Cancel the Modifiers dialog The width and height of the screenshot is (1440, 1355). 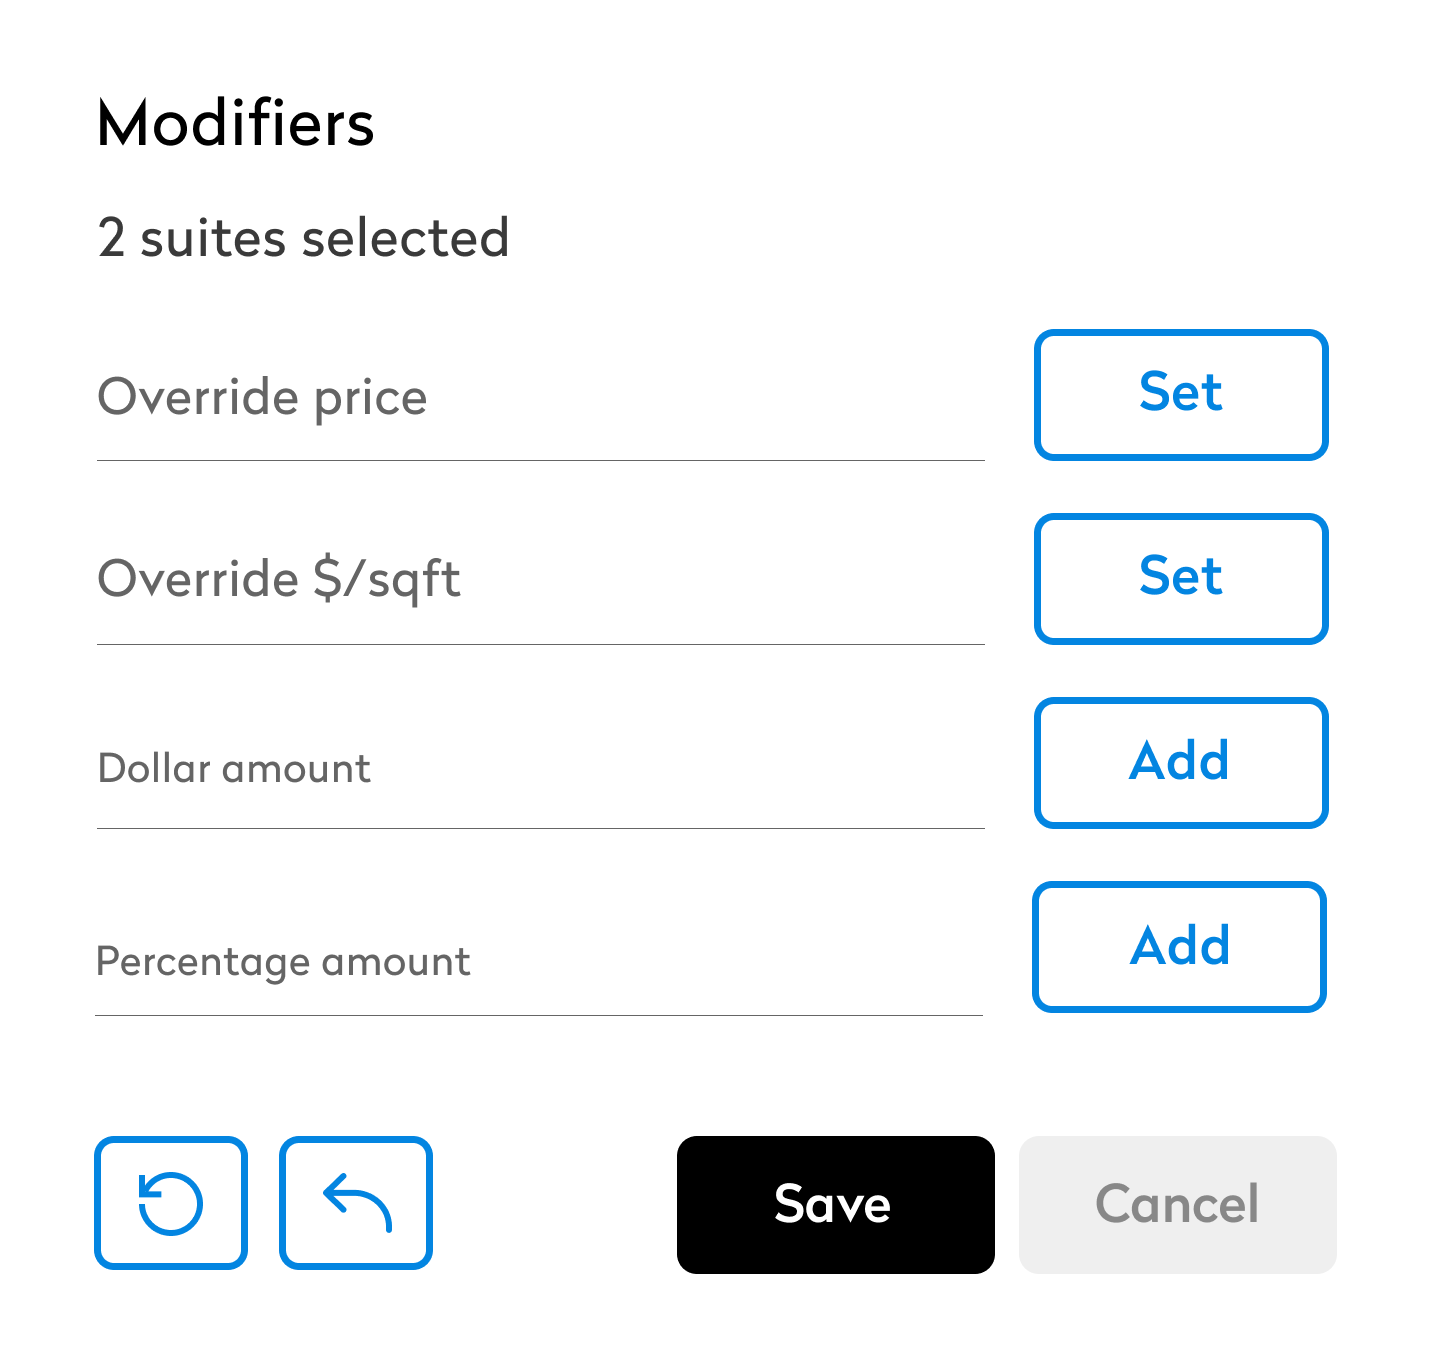click(1177, 1204)
